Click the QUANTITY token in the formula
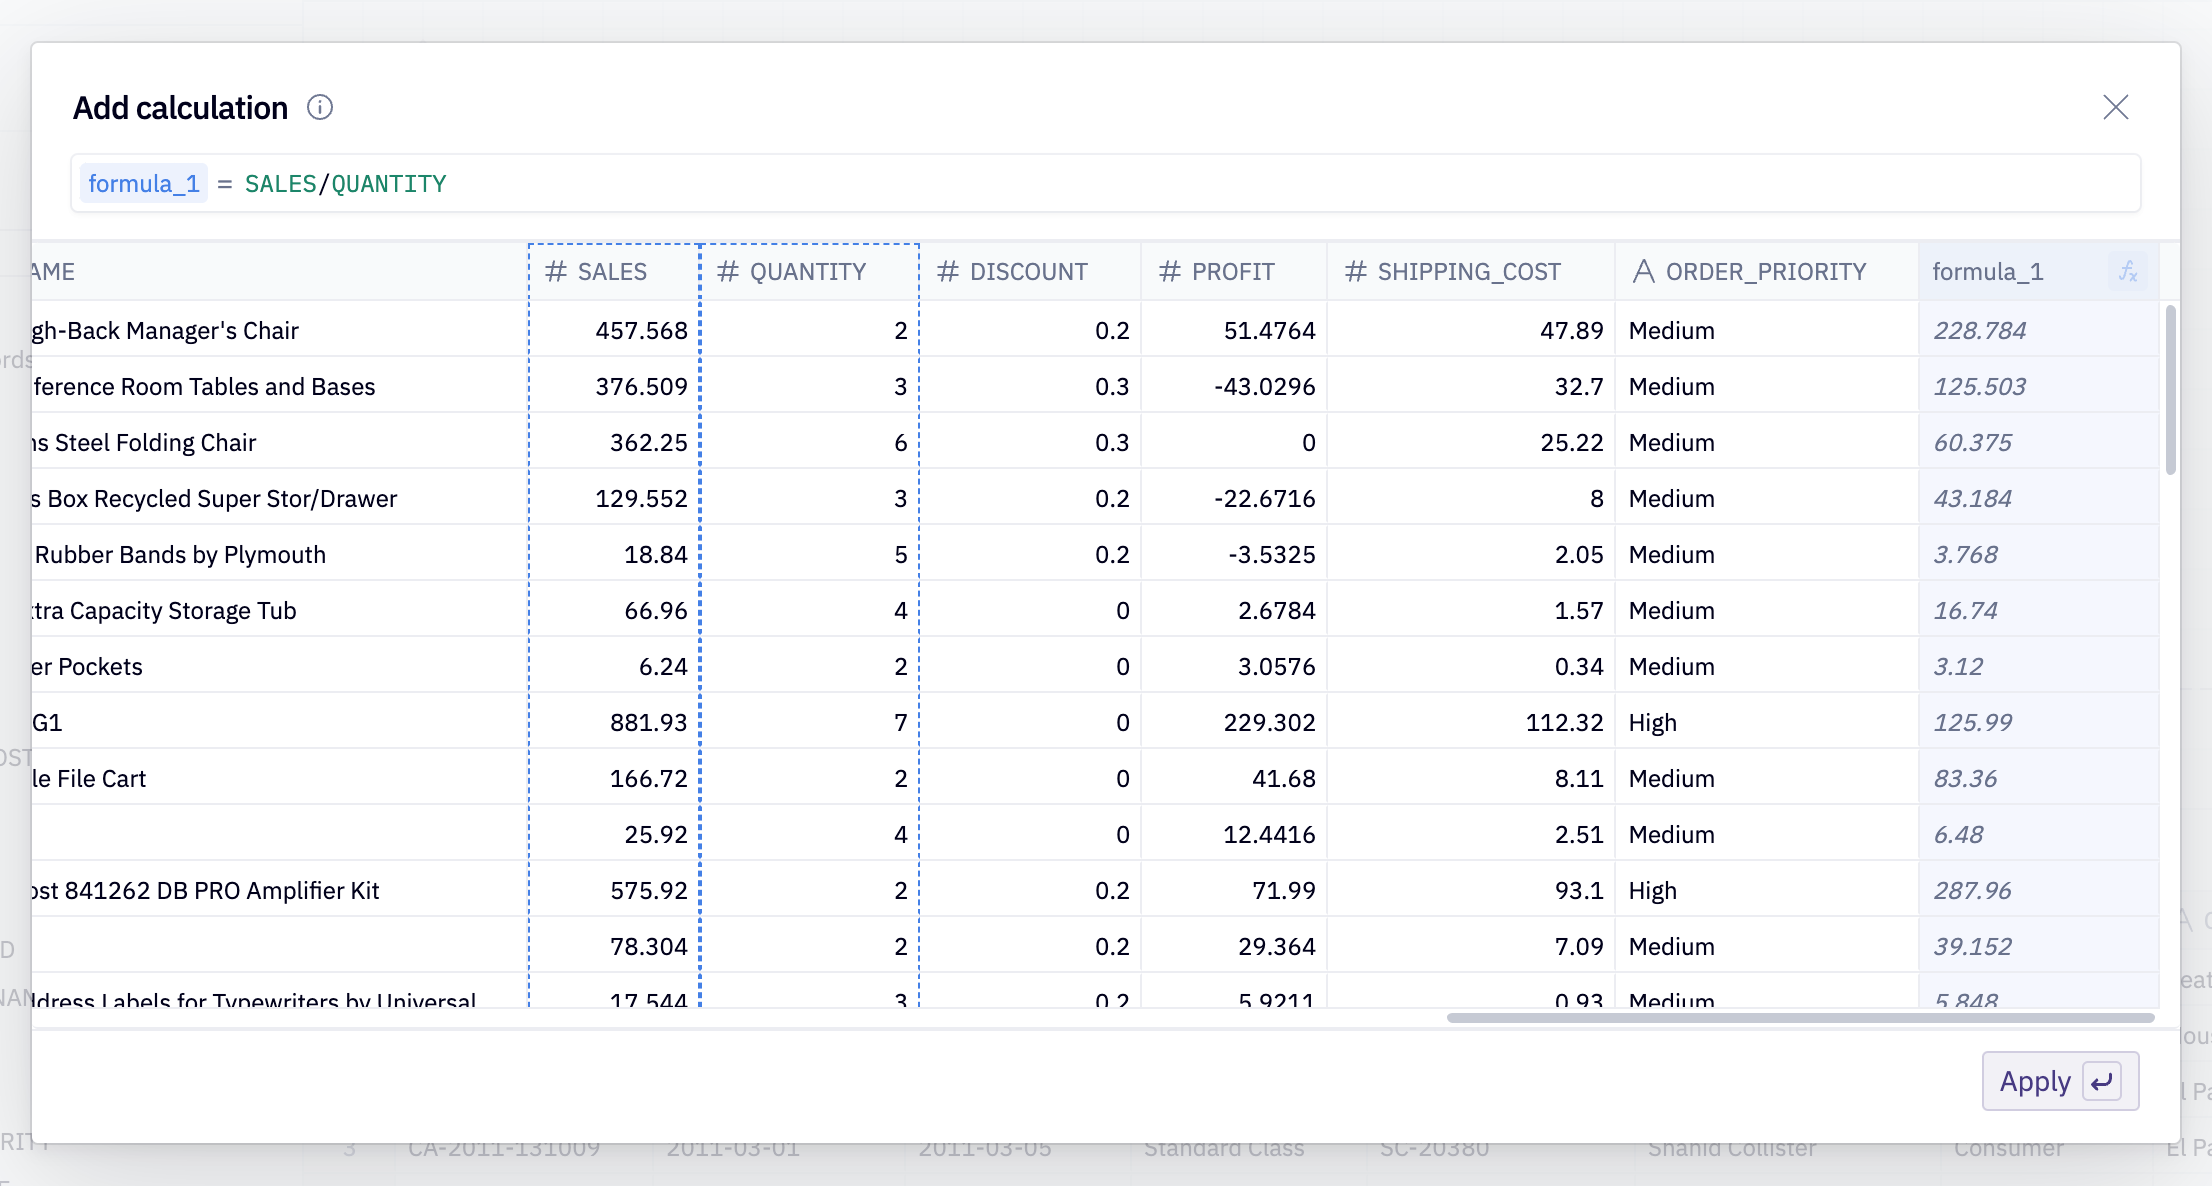This screenshot has height=1186, width=2212. (x=389, y=184)
